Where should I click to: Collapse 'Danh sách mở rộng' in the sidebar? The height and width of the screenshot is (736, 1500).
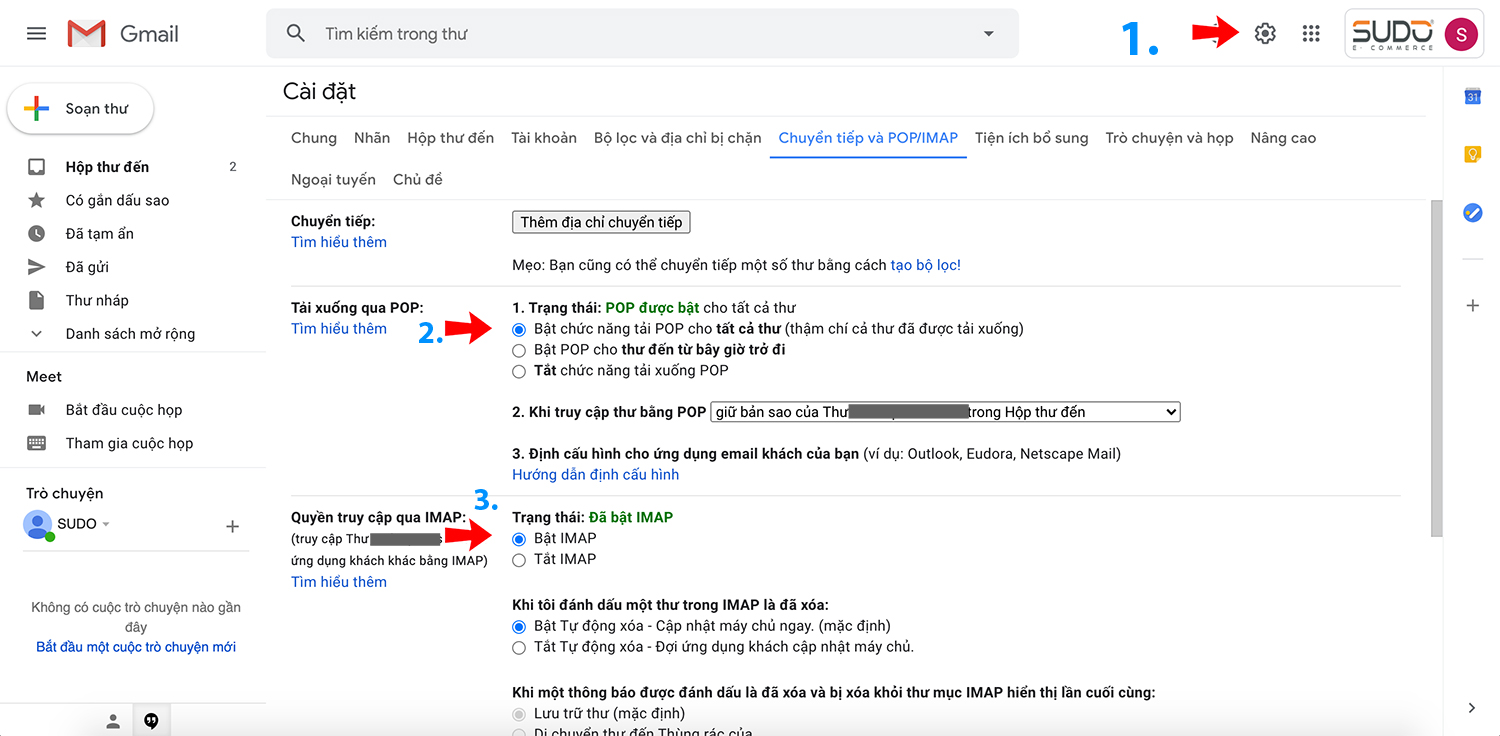[x=36, y=333]
